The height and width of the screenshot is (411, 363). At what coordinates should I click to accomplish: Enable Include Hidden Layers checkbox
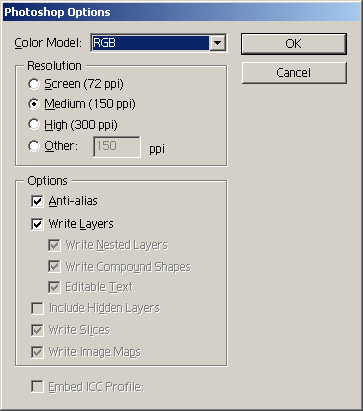37,308
